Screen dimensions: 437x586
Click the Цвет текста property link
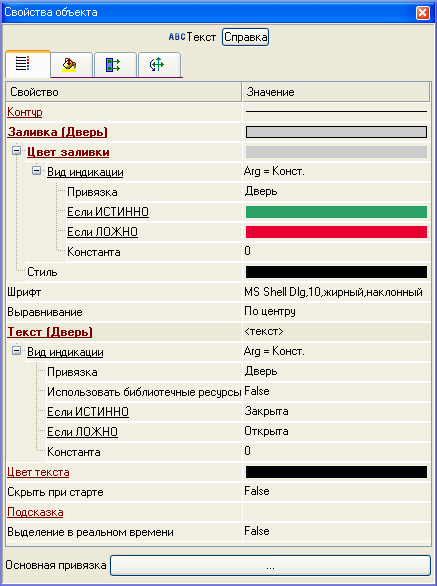tap(38, 472)
